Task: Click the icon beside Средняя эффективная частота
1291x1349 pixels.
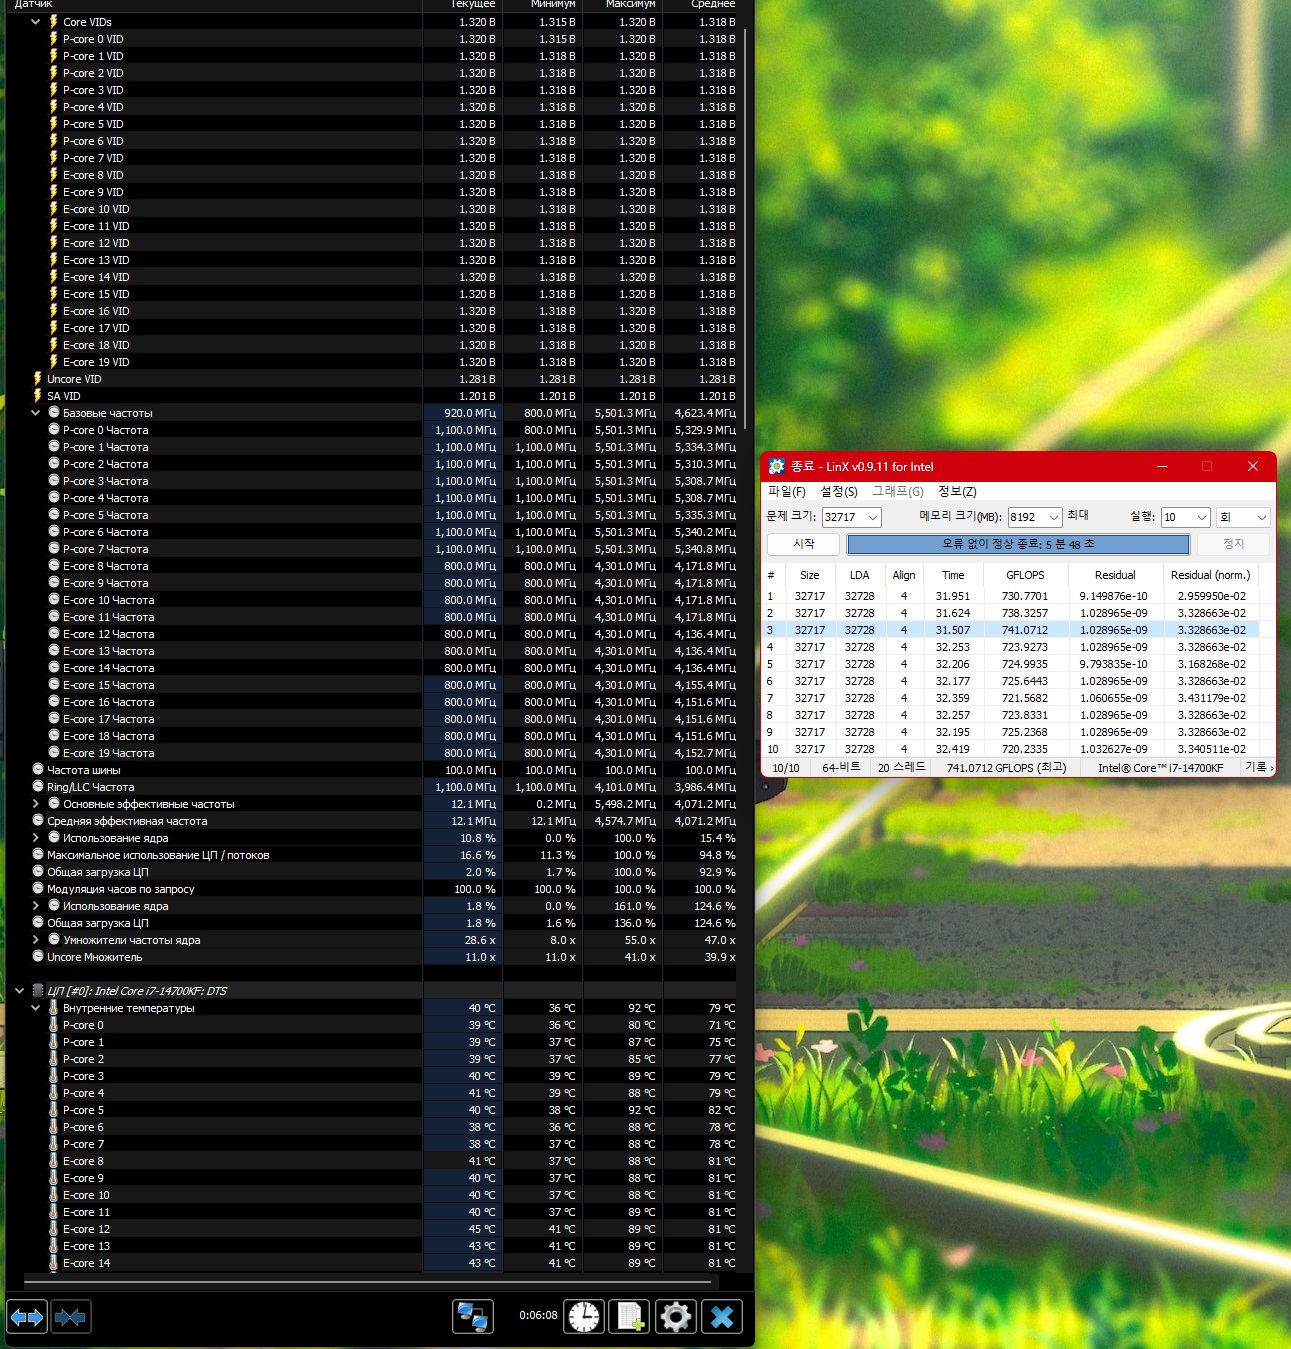Action: [38, 820]
